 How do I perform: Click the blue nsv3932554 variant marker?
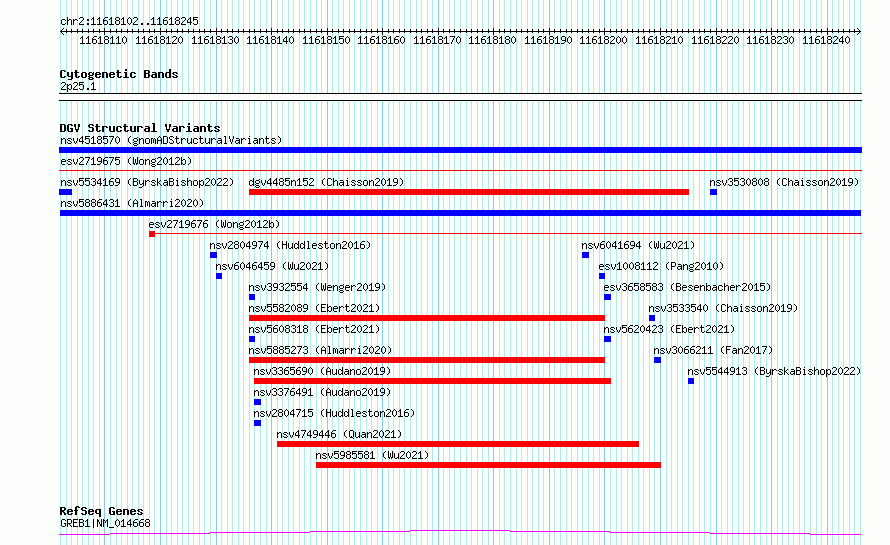252,297
